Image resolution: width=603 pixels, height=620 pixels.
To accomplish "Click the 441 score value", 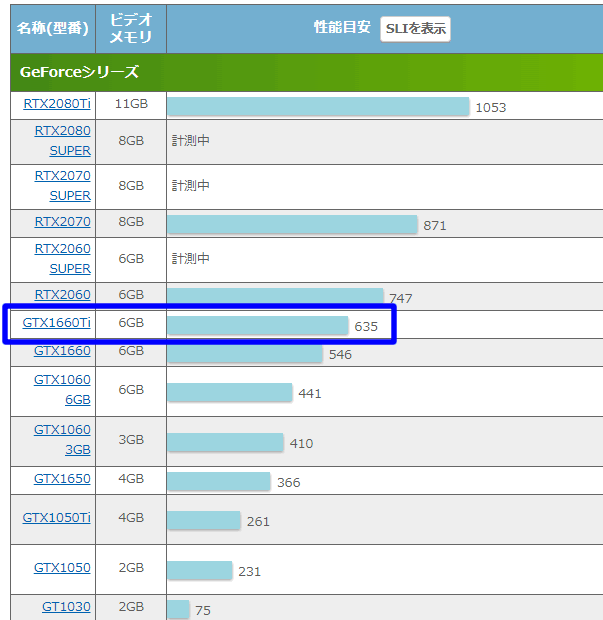I will pos(310,394).
